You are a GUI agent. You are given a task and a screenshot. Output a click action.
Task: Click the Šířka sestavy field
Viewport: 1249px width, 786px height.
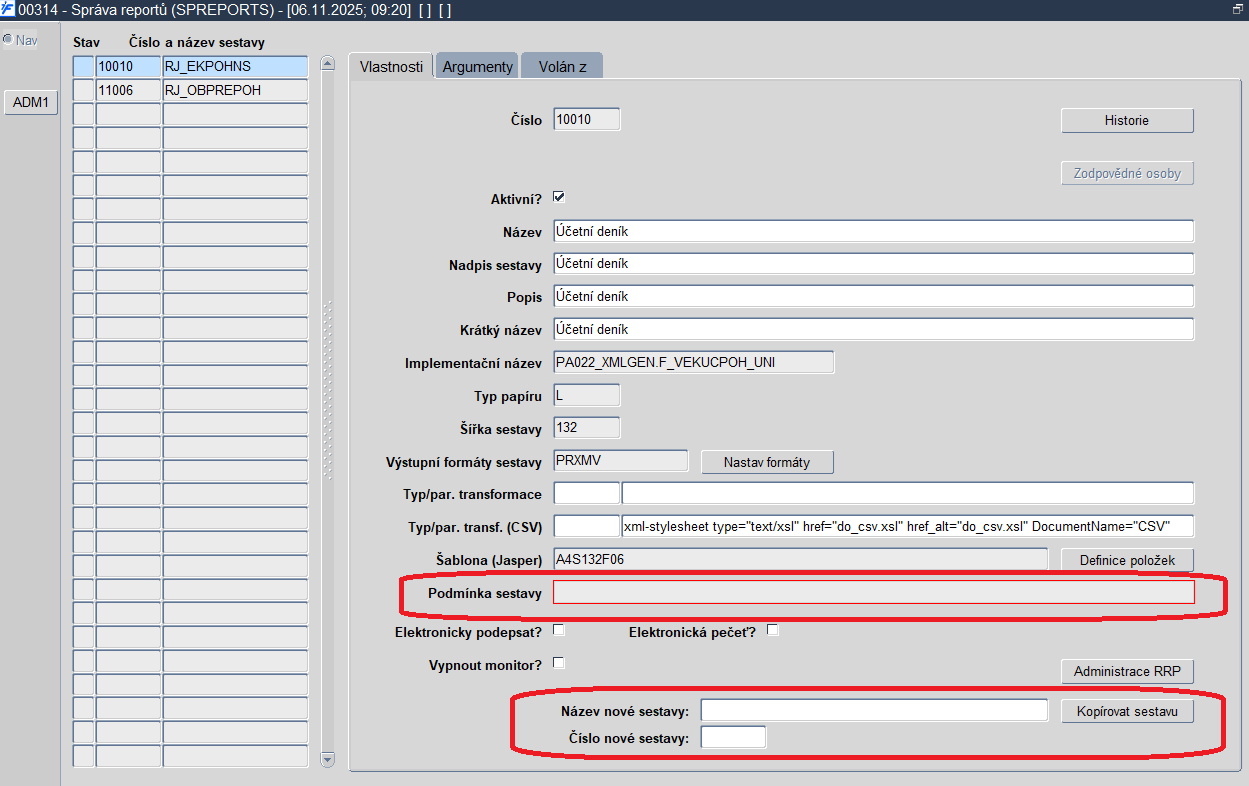pyautogui.click(x=586, y=428)
